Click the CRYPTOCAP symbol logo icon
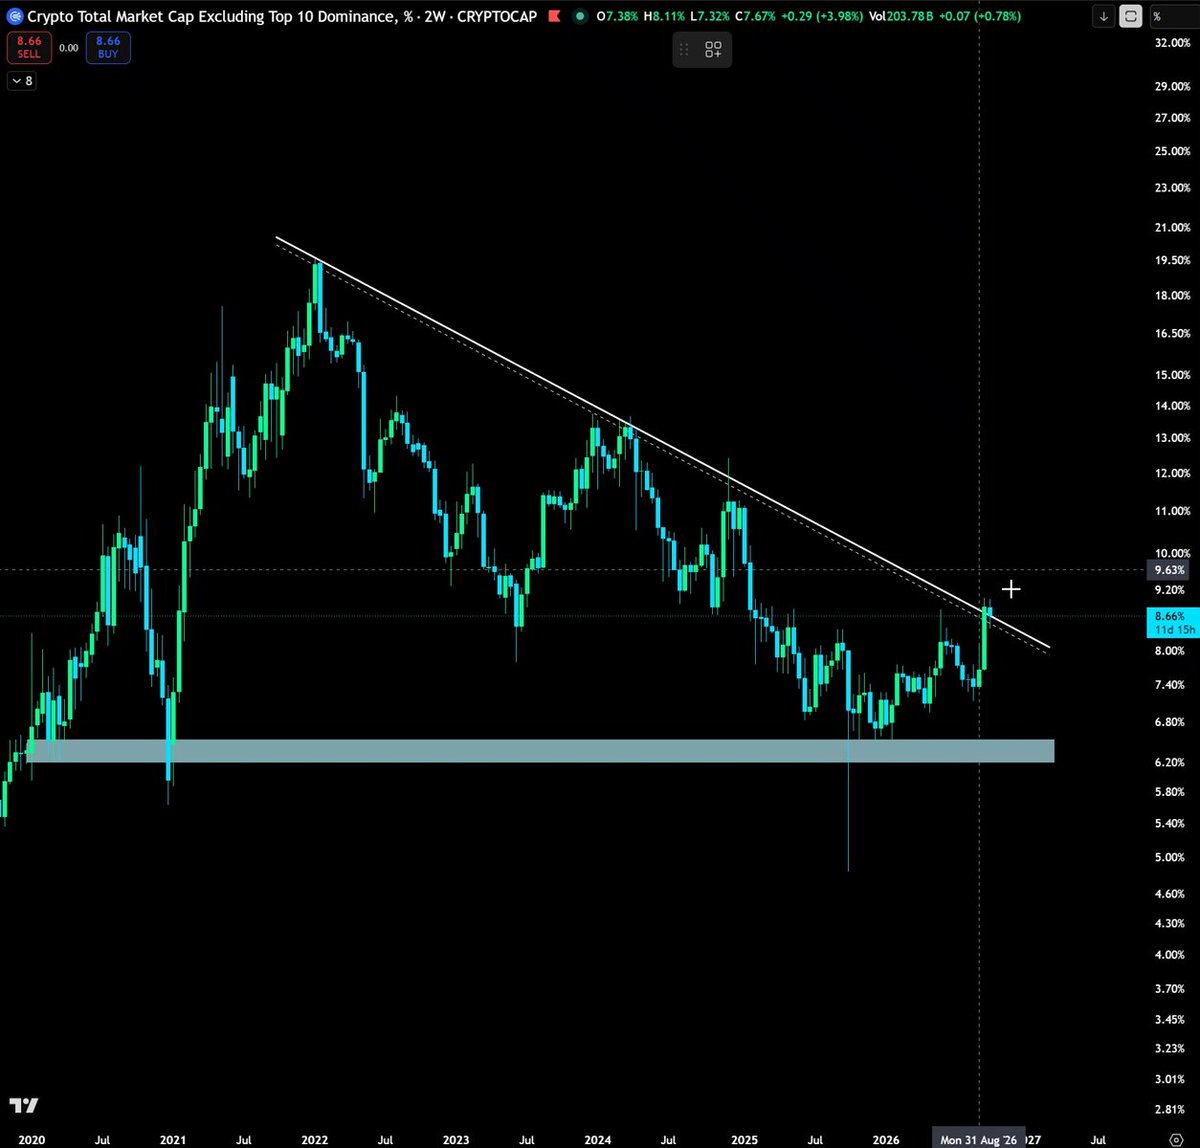The height and width of the screenshot is (1148, 1200). [x=14, y=16]
